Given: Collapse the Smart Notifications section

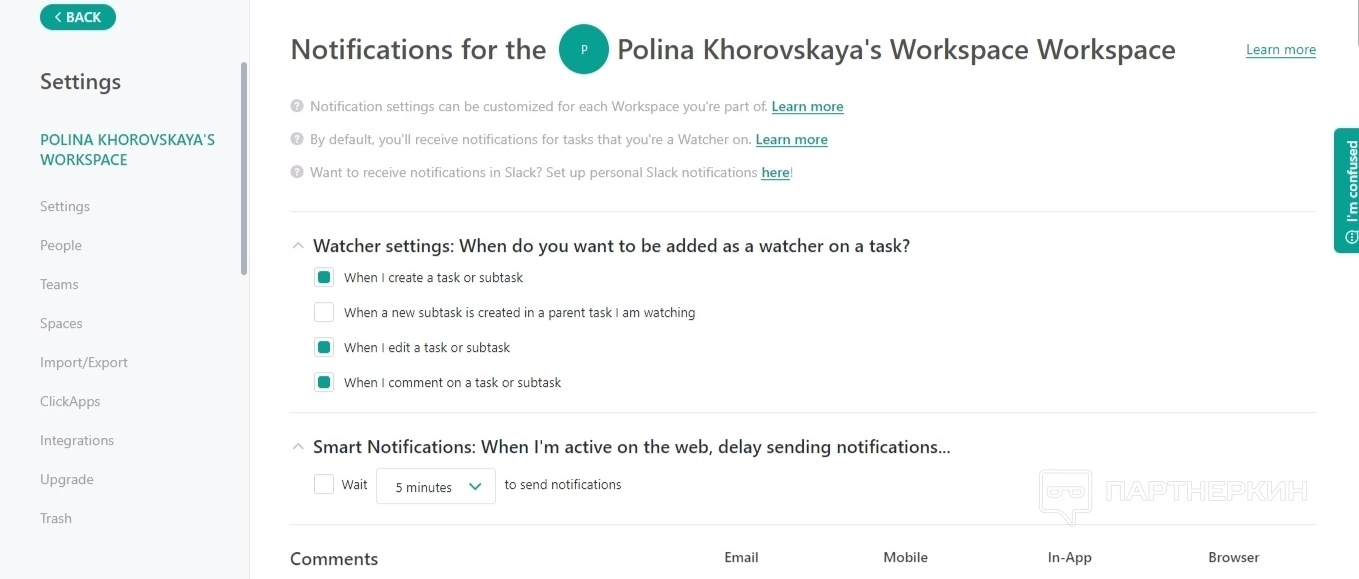Looking at the screenshot, I should click(297, 447).
